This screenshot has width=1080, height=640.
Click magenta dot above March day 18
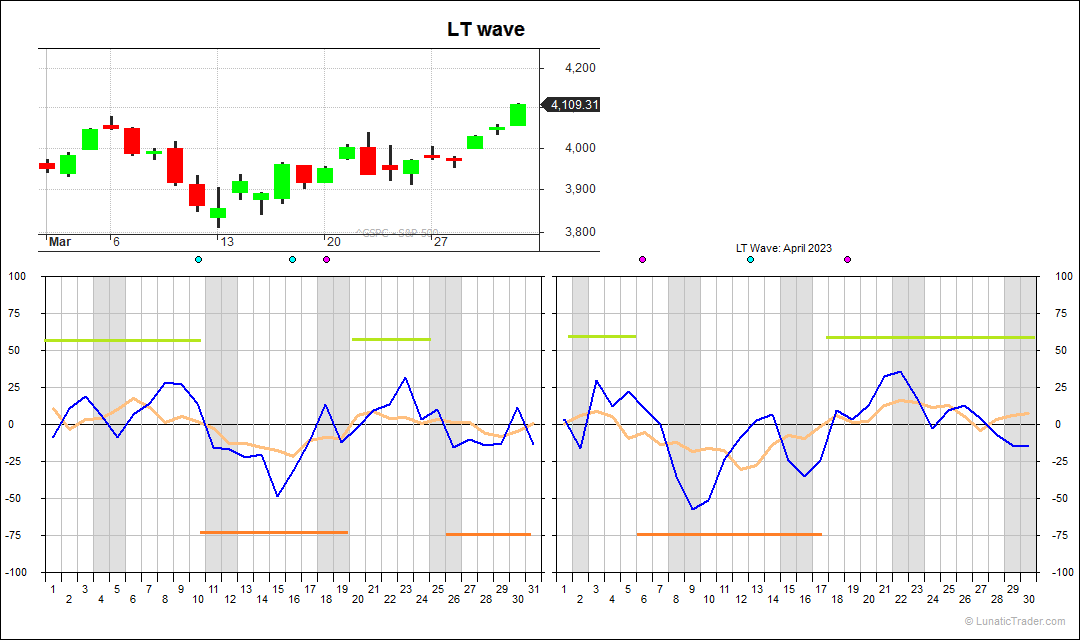tap(326, 260)
